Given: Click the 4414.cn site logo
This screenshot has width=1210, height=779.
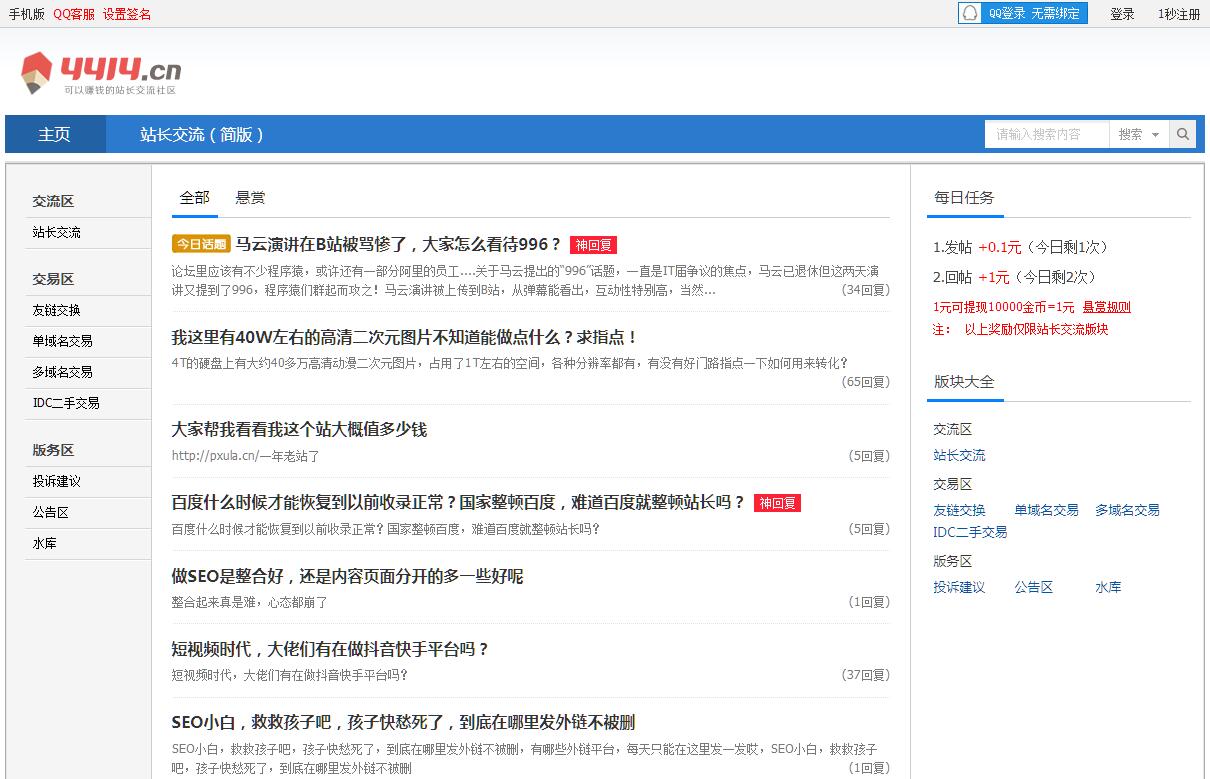Looking at the screenshot, I should (101, 73).
